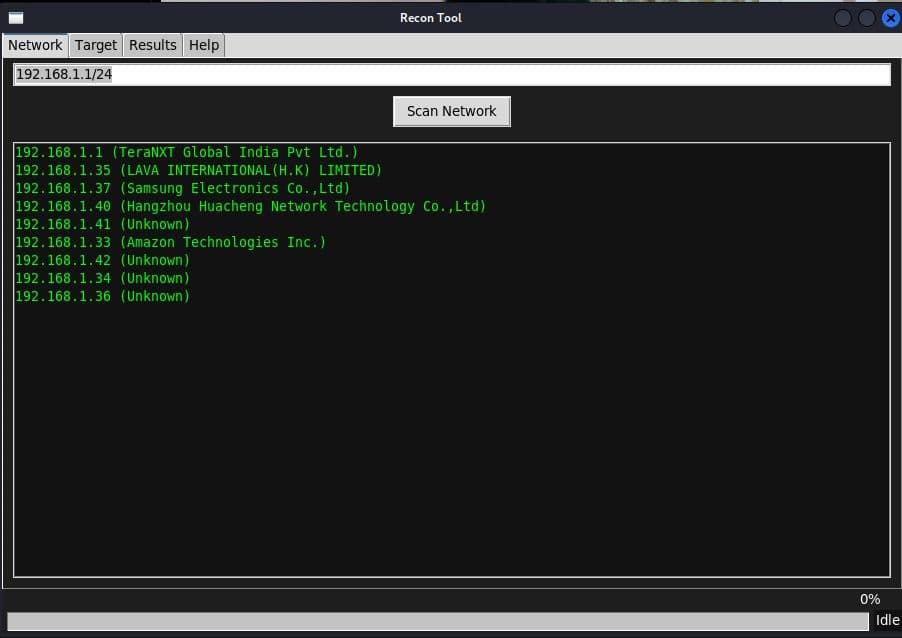Close the Recon Tool window
902x638 pixels.
click(x=890, y=18)
